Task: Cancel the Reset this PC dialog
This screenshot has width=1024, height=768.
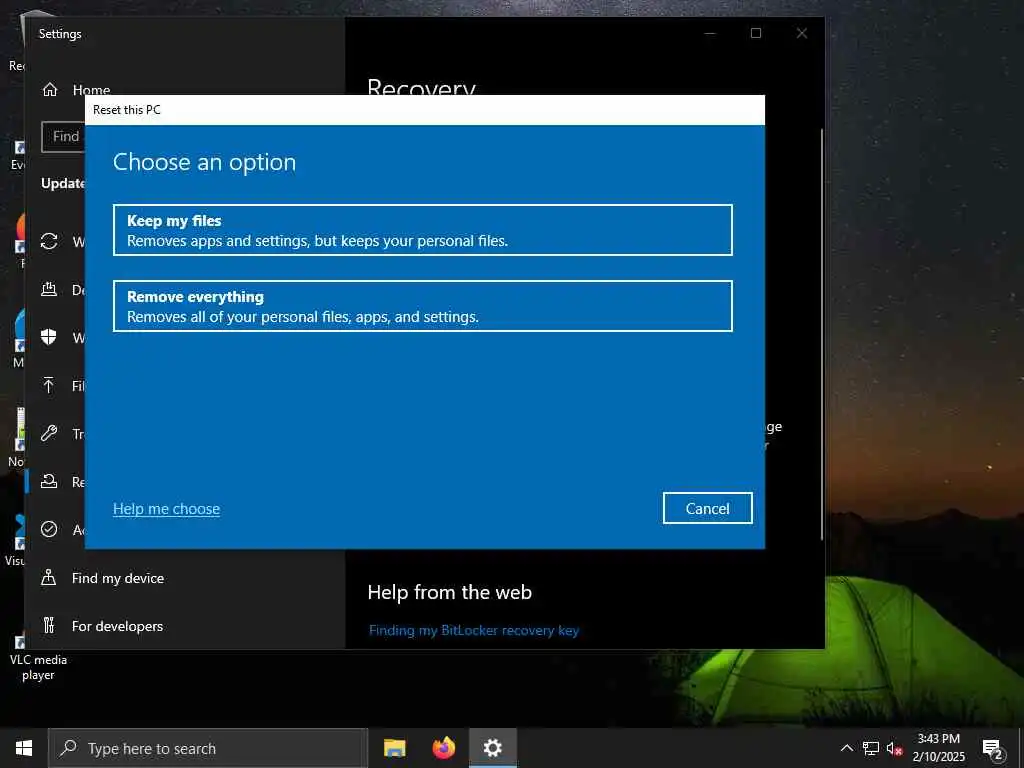Action: (x=707, y=508)
